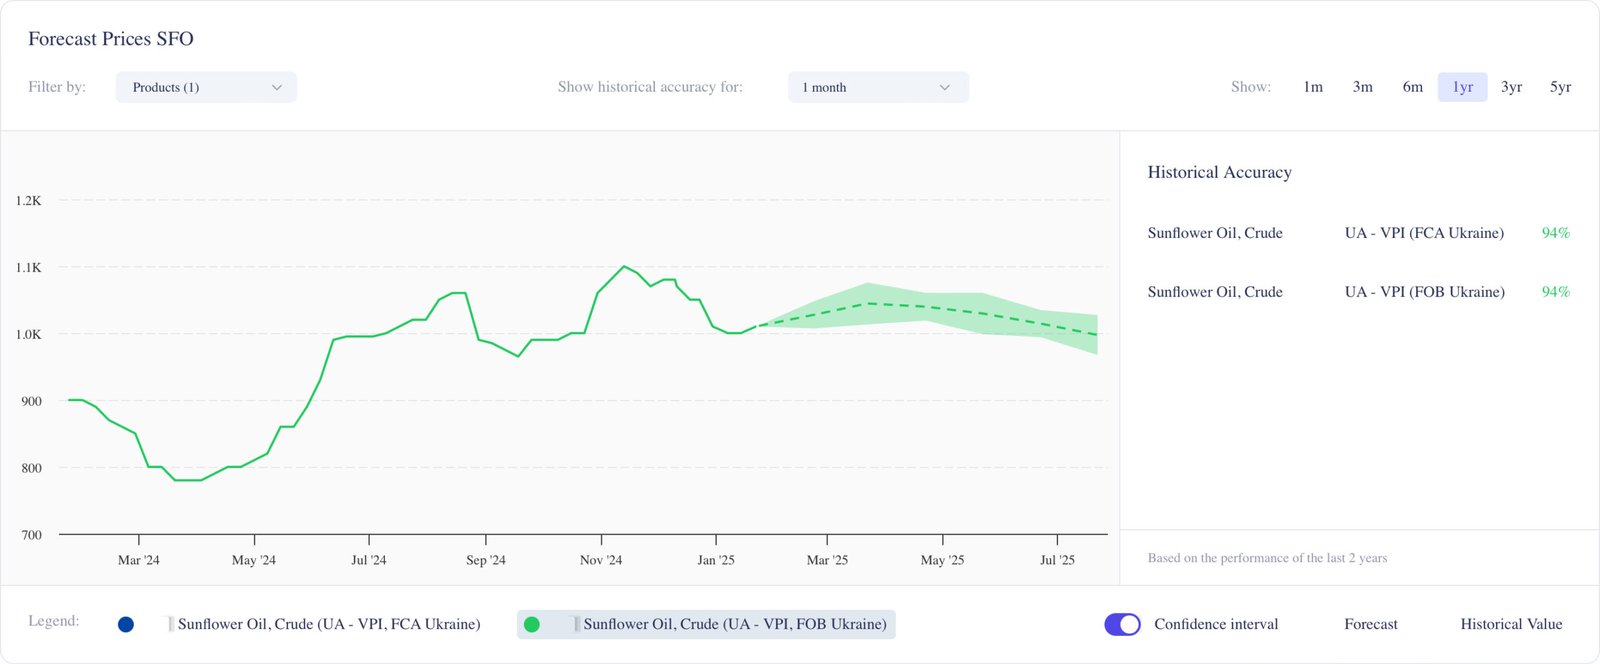Select Sunflower Oil FCA Ukraine legend entry
The height and width of the screenshot is (664, 1600).
[x=328, y=624]
